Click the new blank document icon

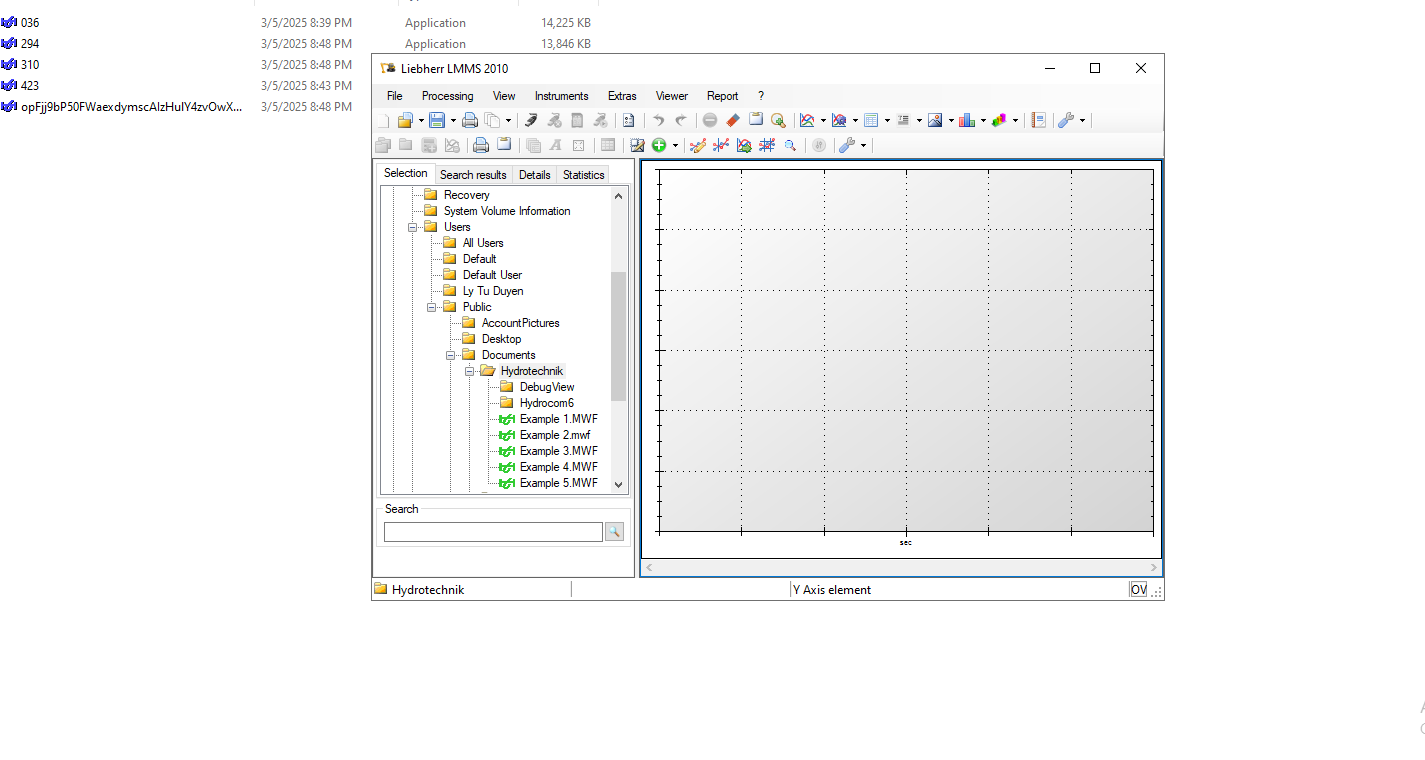click(x=382, y=120)
